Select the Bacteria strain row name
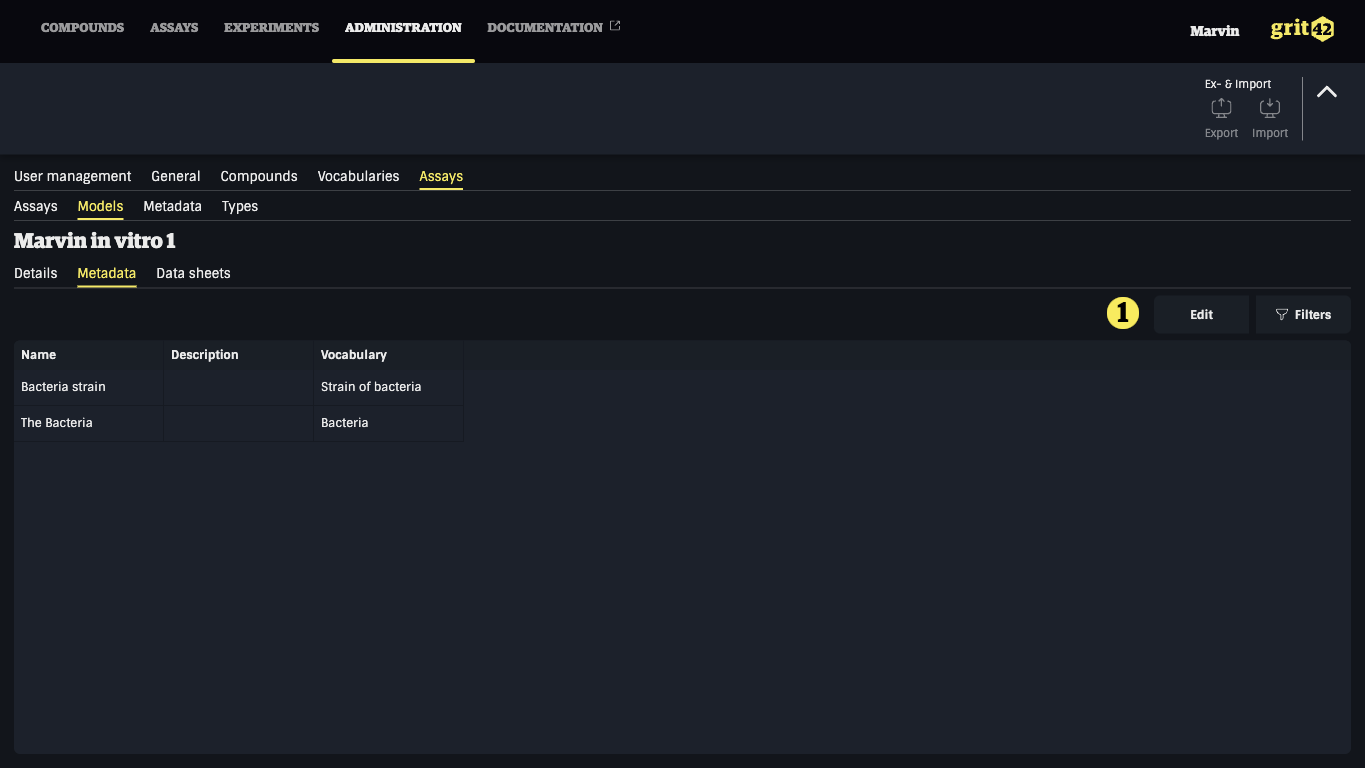 [x=63, y=387]
